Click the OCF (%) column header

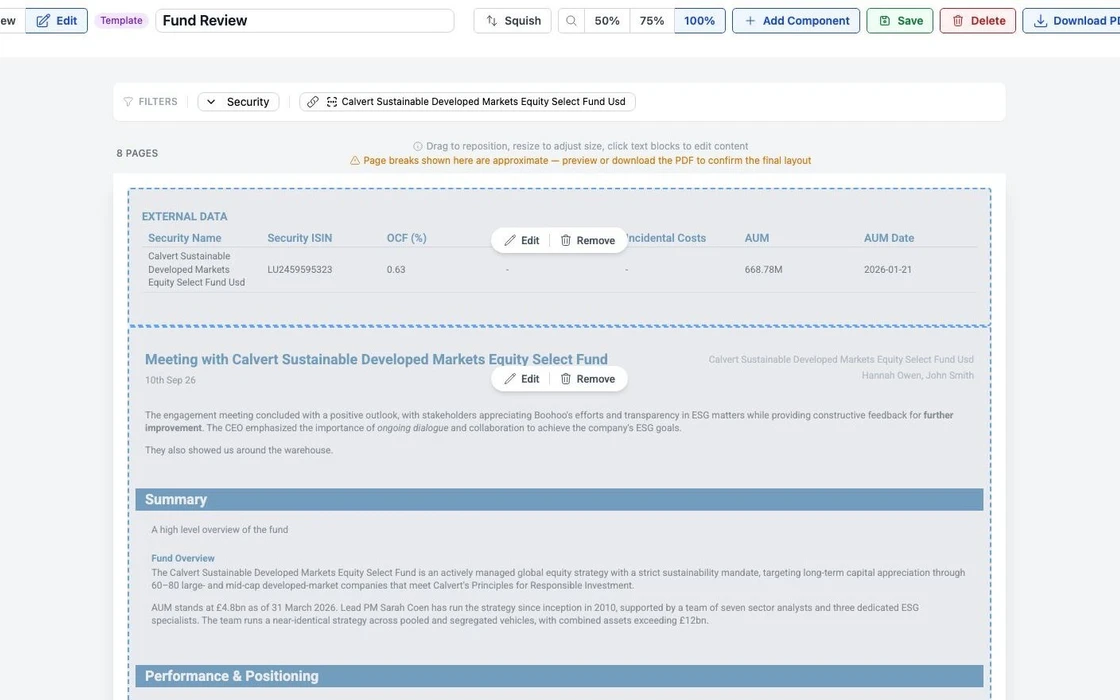point(406,238)
